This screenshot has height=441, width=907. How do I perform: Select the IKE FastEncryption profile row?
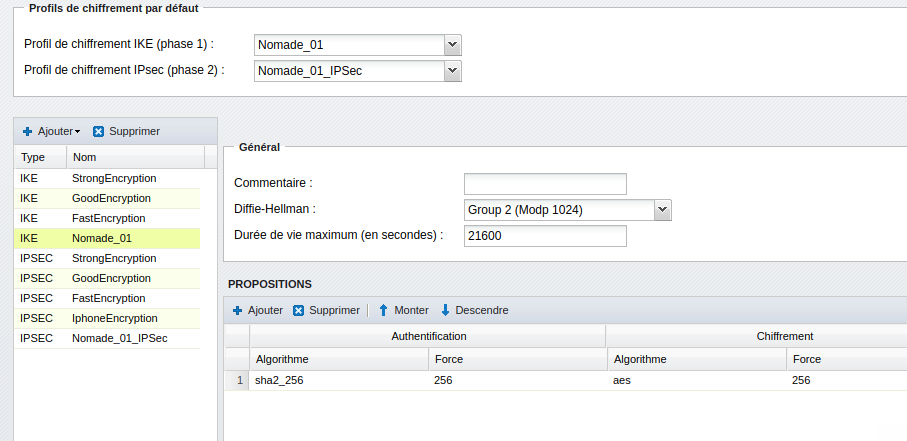(107, 218)
